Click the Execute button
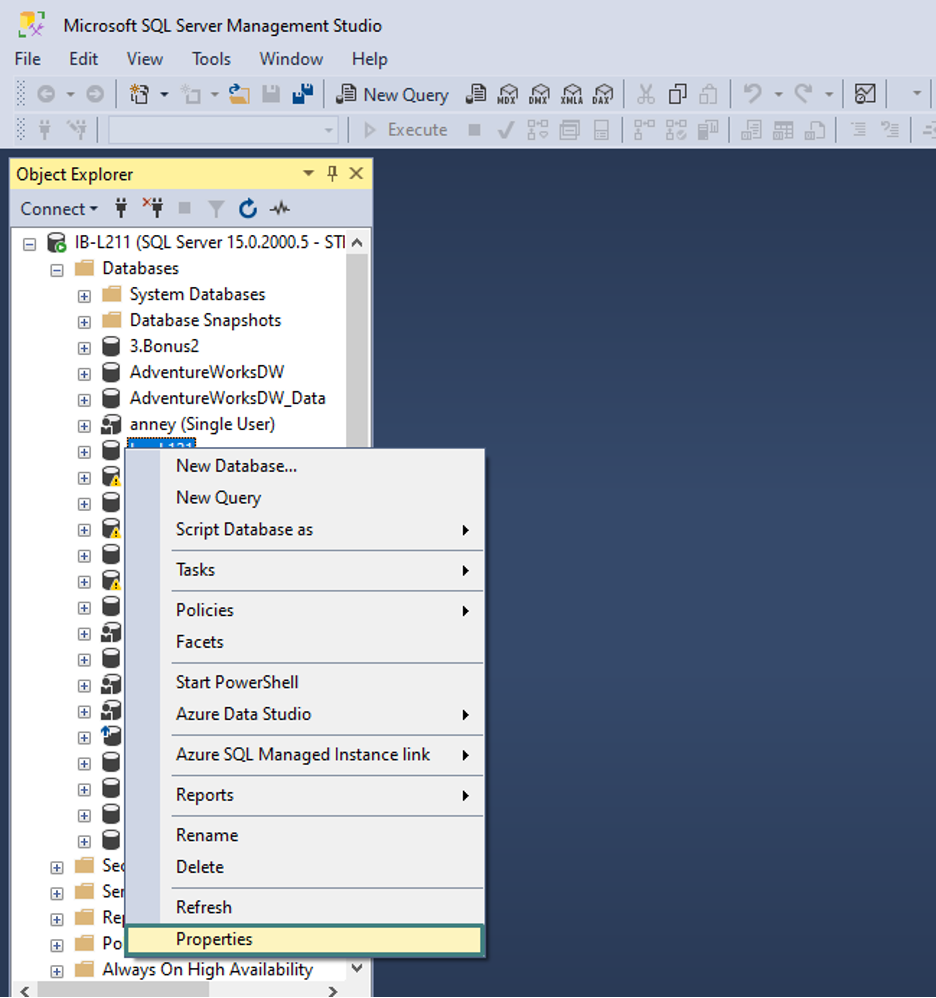This screenshot has width=936, height=998. (405, 130)
